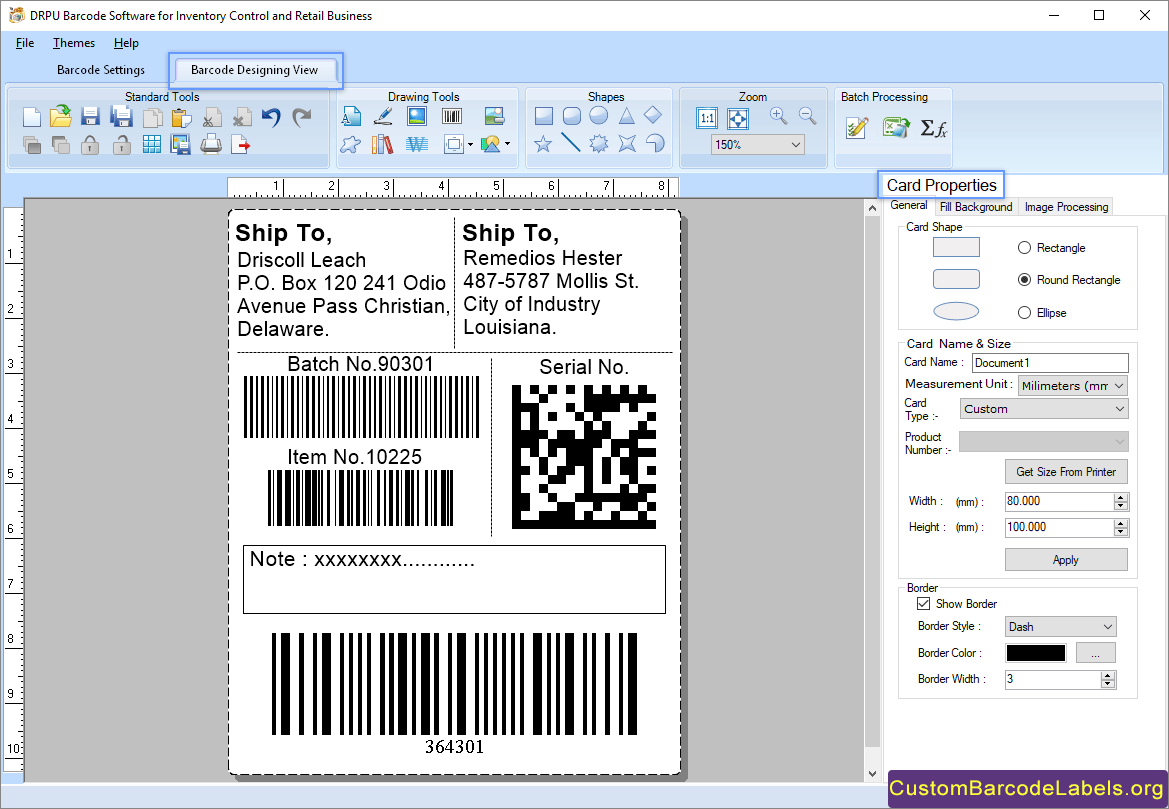Paste from clipboard icon
The height and width of the screenshot is (809, 1169).
(181, 118)
